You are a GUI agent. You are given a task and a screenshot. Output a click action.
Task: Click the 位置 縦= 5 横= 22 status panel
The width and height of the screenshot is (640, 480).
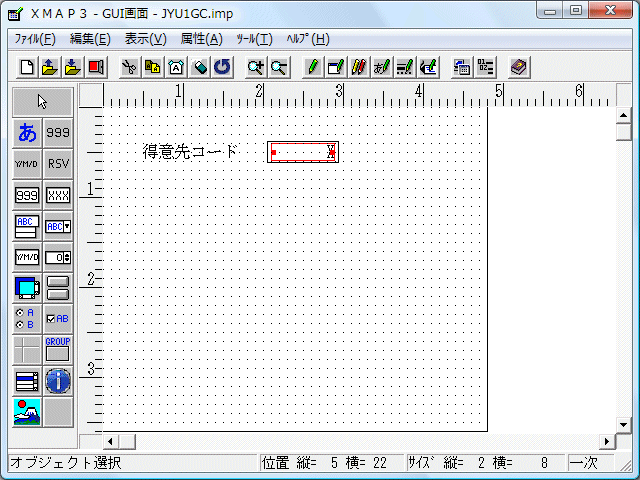click(331, 463)
